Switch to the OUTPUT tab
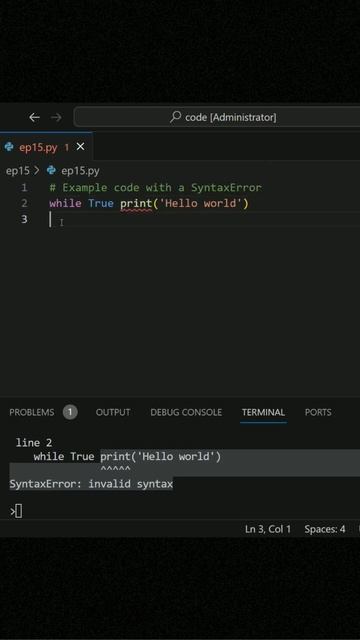360x640 pixels. coord(113,412)
